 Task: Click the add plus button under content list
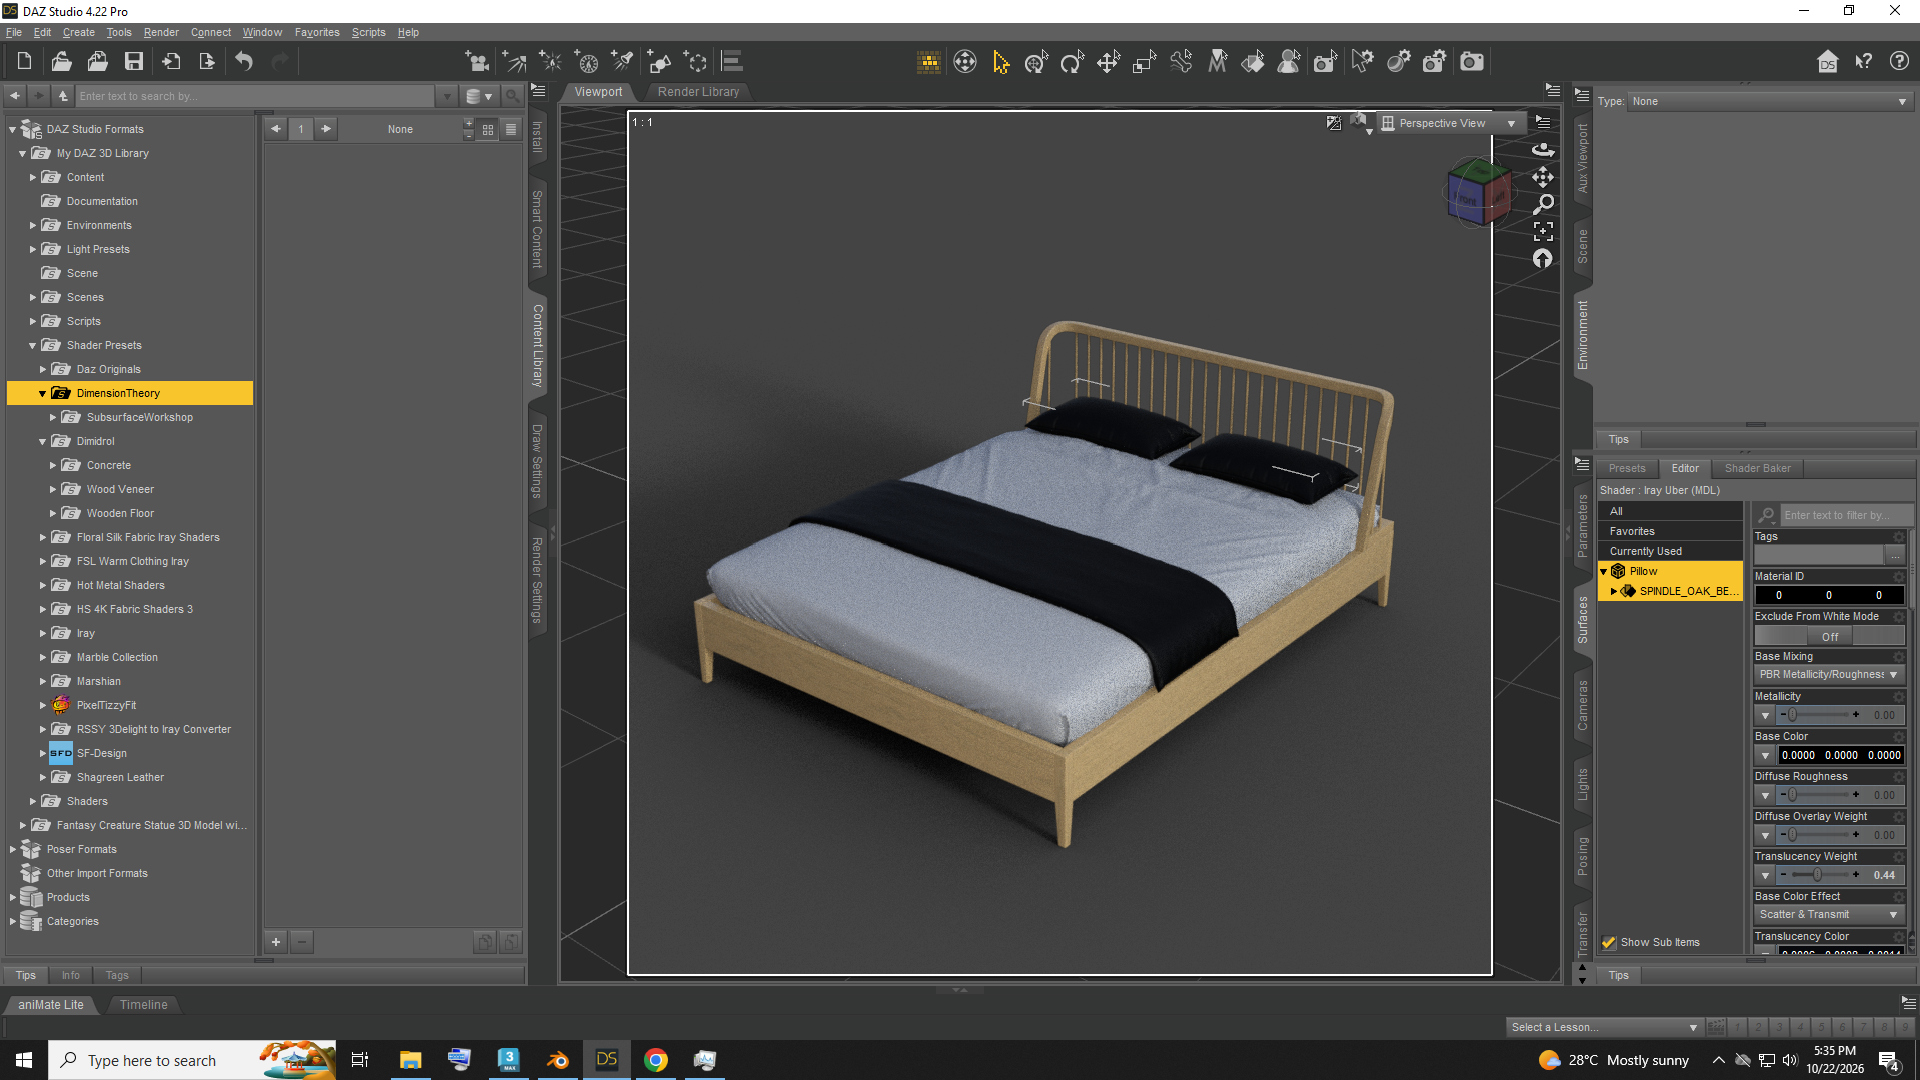(x=276, y=942)
